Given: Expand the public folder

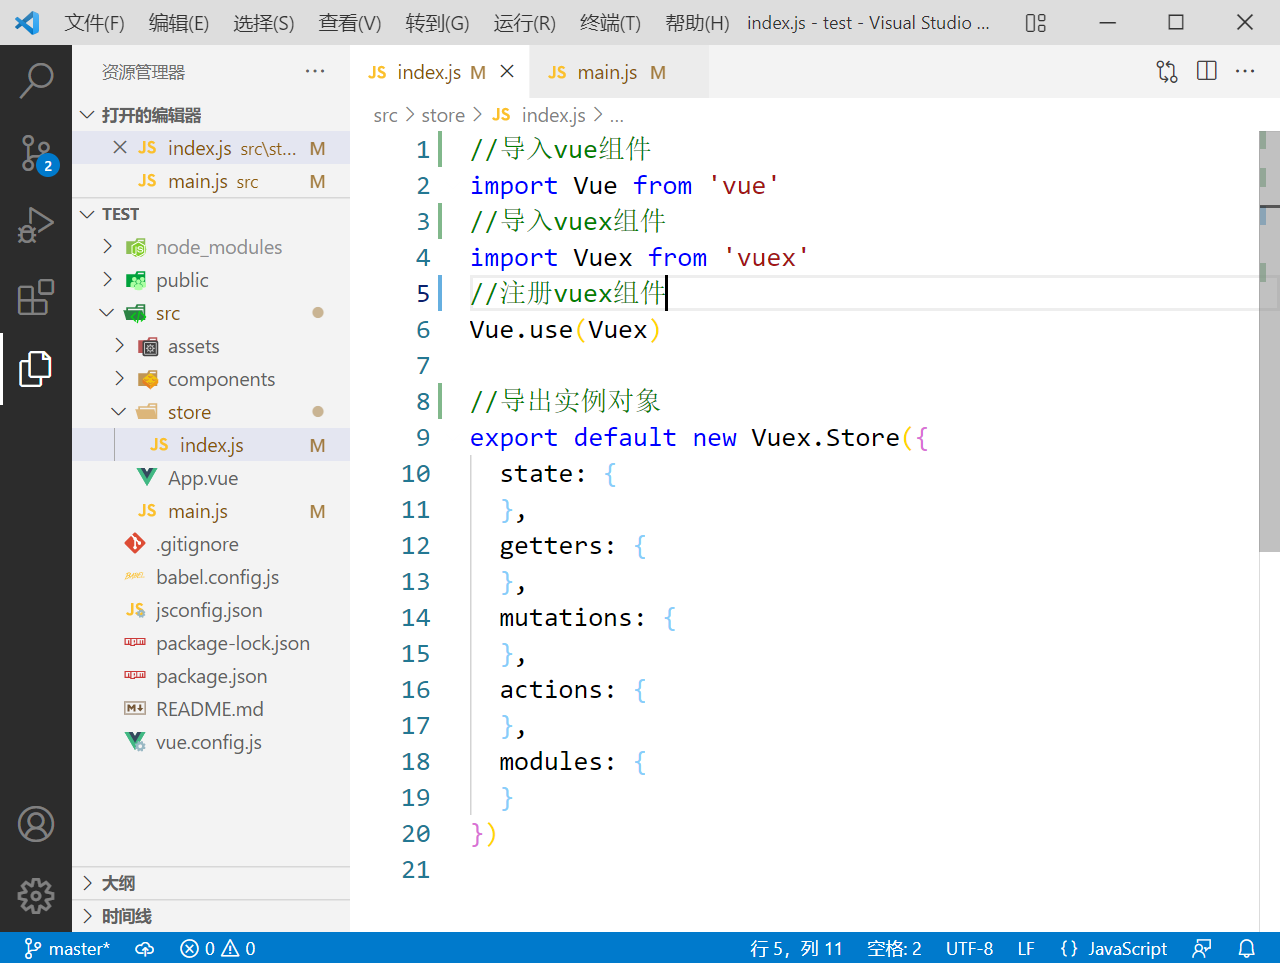Looking at the screenshot, I should (x=211, y=280).
